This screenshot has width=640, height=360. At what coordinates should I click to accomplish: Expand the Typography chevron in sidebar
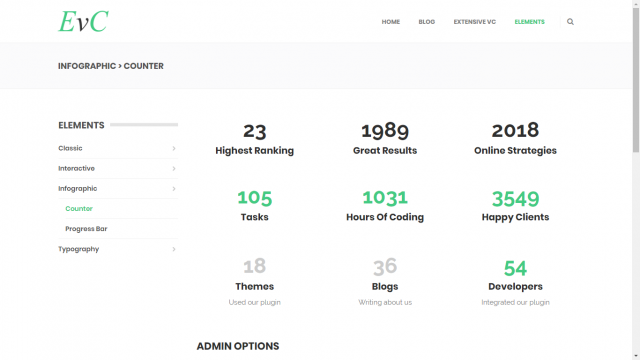[x=174, y=249]
